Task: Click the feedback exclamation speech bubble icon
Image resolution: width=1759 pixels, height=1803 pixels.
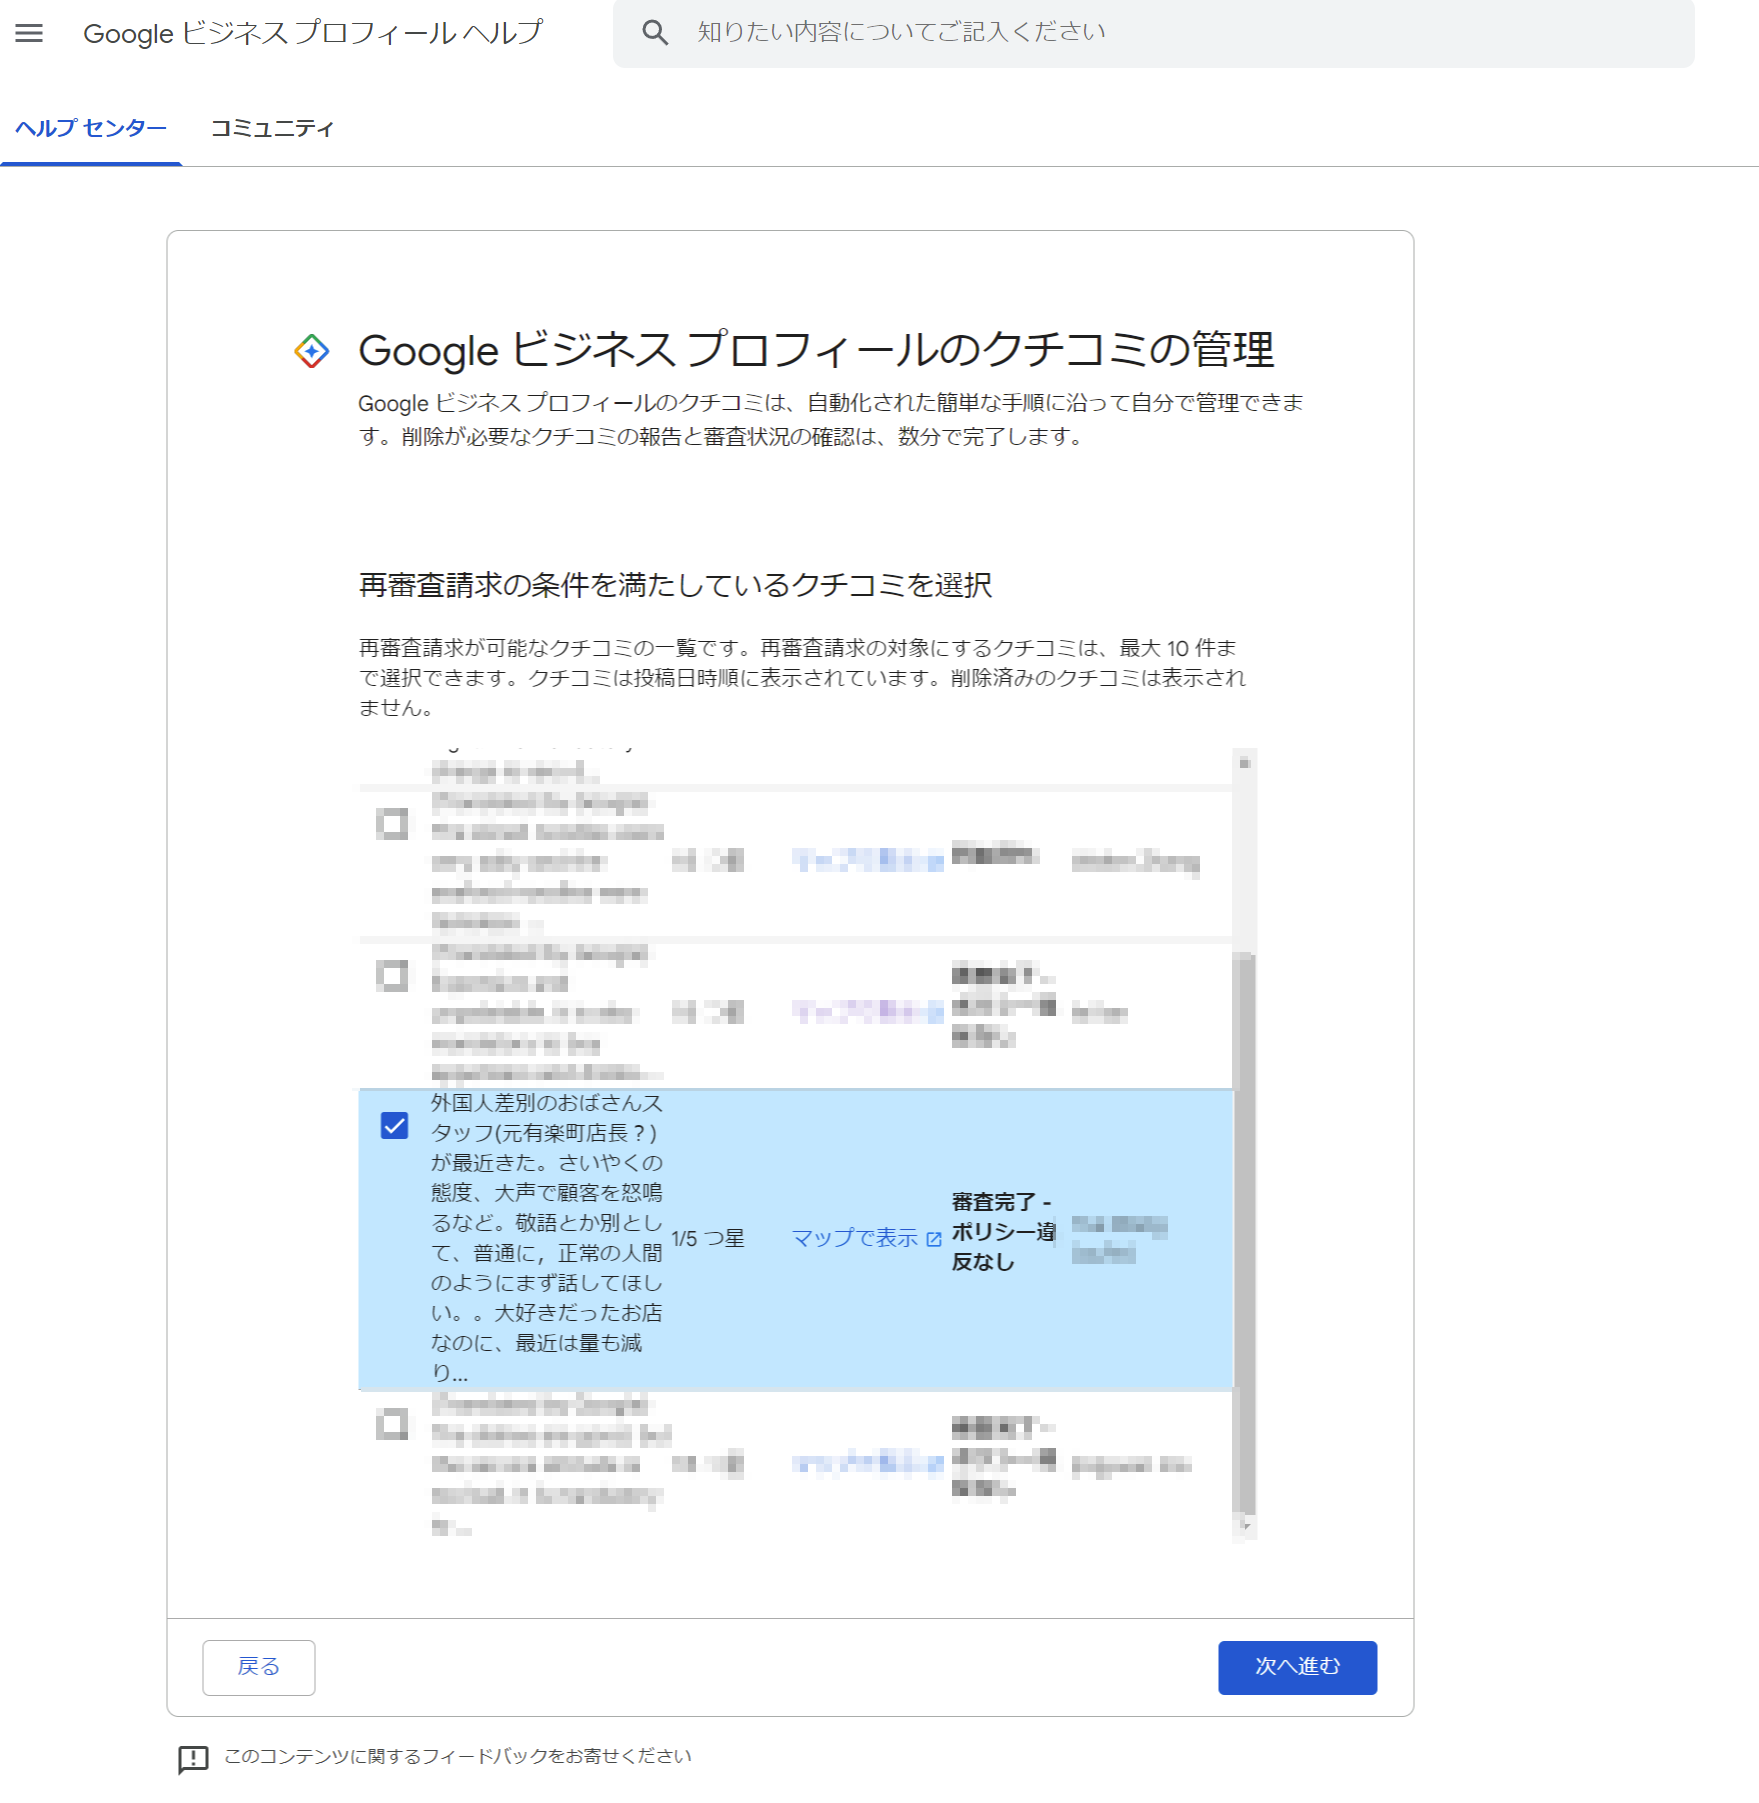Action: (x=193, y=1759)
